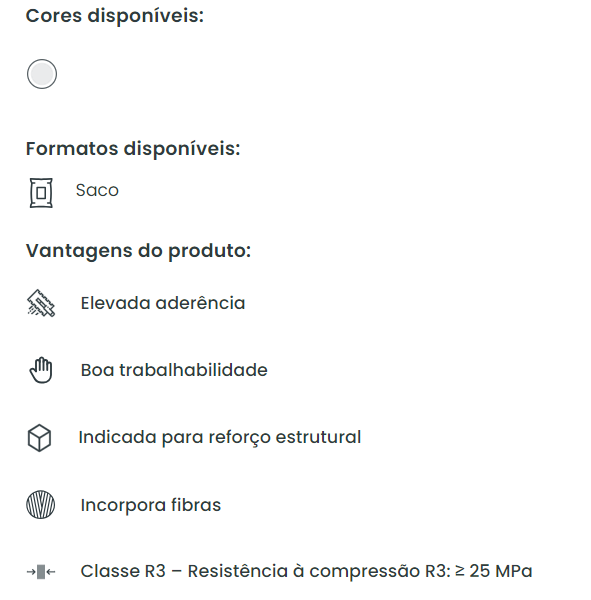Click the Vantagens do produto heading
The width and height of the screenshot is (591, 600).
coord(138,251)
